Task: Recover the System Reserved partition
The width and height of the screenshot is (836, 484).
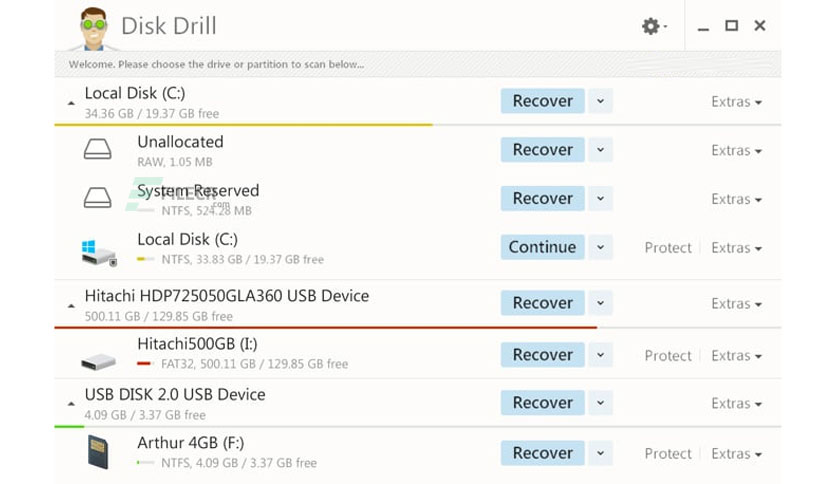Action: [x=542, y=198]
